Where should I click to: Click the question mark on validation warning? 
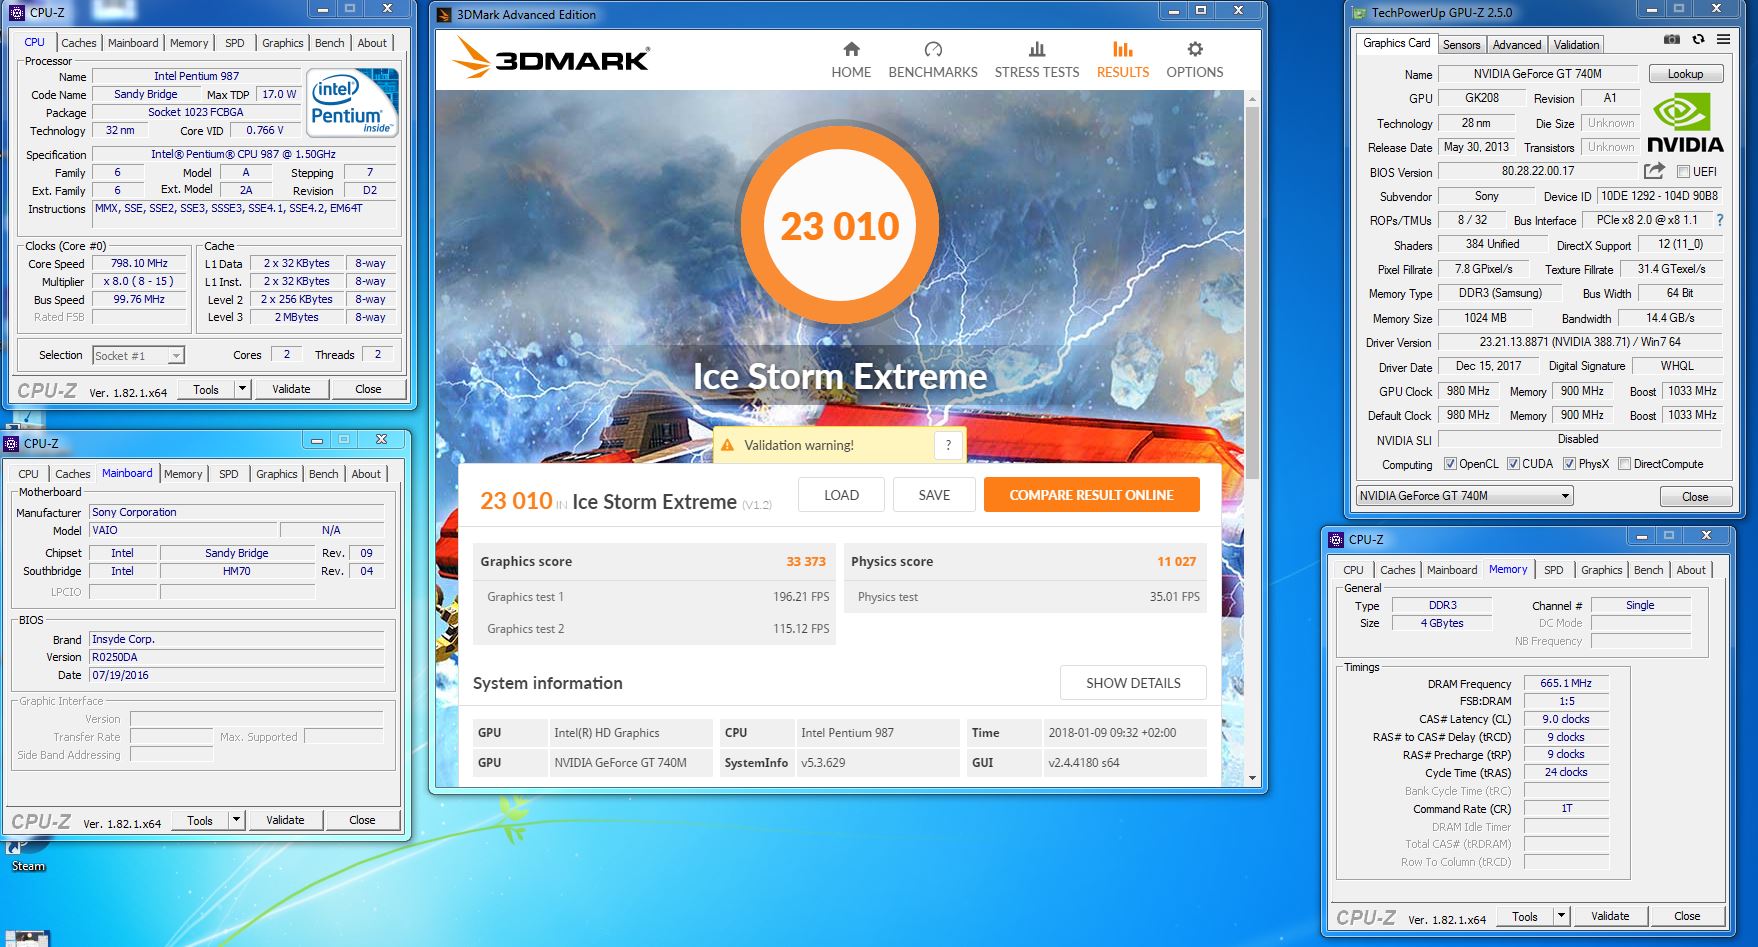(948, 445)
